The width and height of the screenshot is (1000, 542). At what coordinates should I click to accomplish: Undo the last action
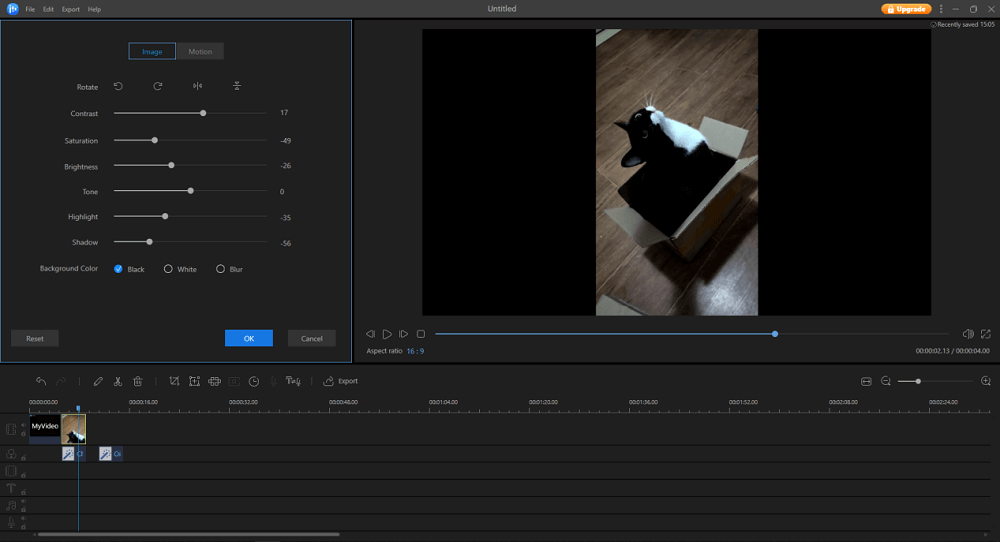point(41,381)
